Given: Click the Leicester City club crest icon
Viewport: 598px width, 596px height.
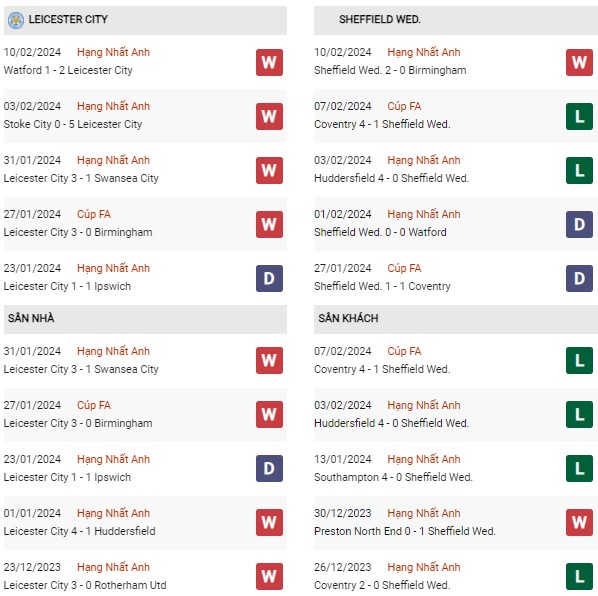Looking at the screenshot, I should point(16,20).
